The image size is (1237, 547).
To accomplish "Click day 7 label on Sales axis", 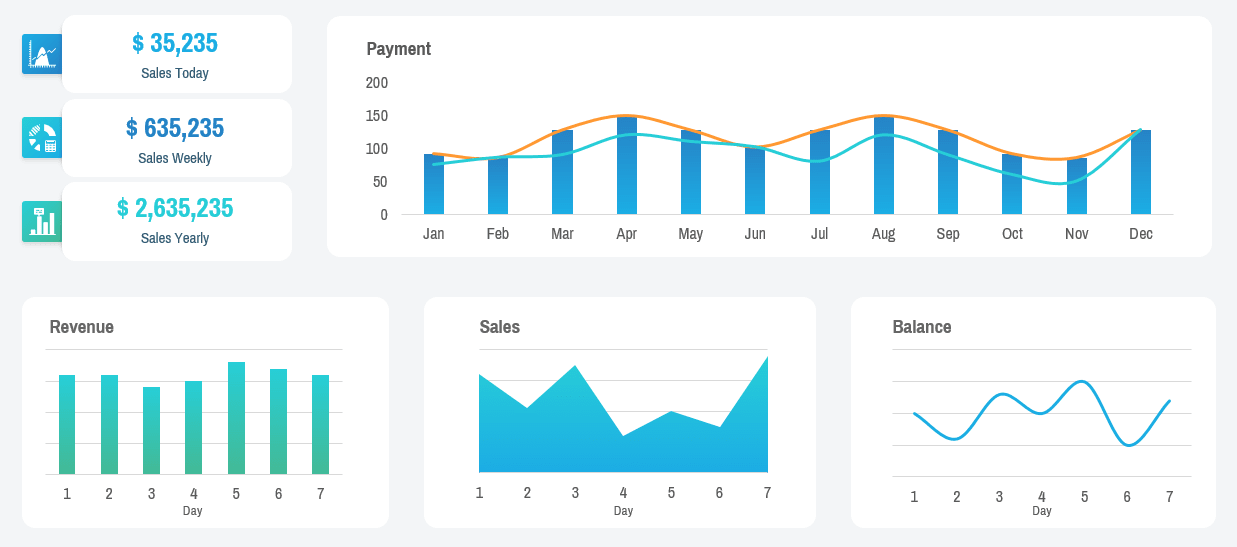I will 767,492.
